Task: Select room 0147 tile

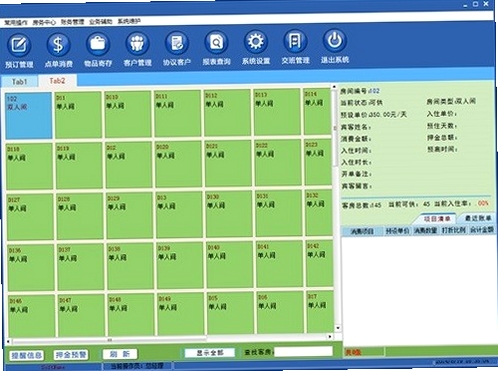Action: pos(81,315)
